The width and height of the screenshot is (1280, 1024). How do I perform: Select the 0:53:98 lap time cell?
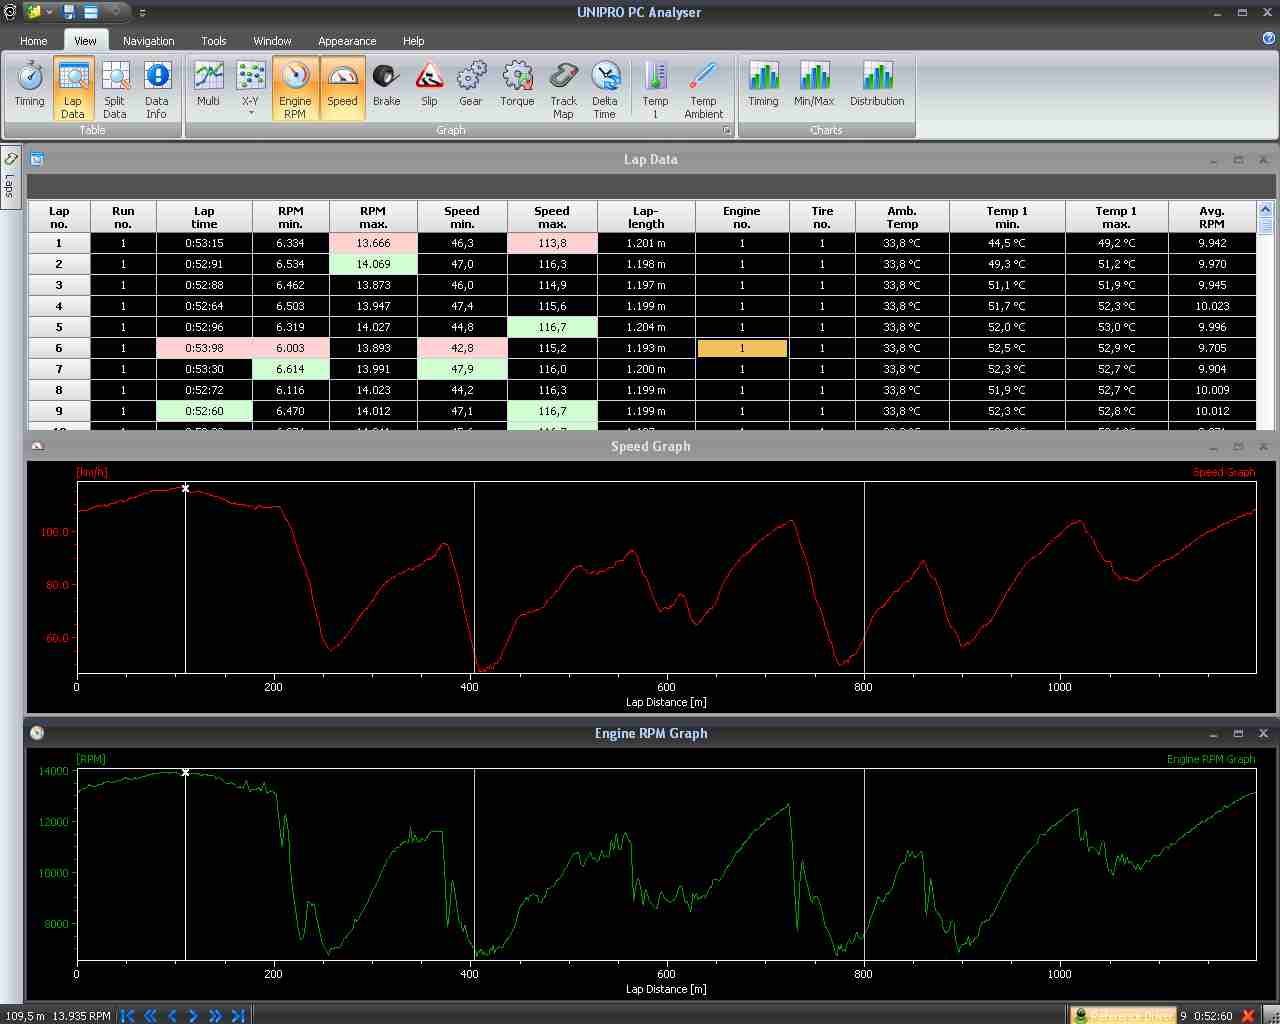pyautogui.click(x=204, y=348)
